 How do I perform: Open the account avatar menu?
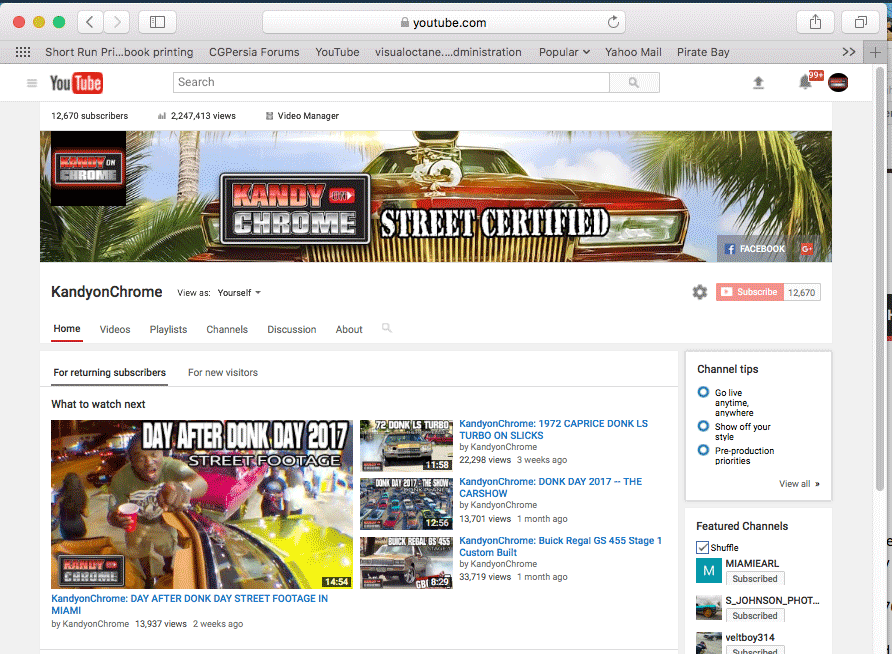pyautogui.click(x=838, y=82)
